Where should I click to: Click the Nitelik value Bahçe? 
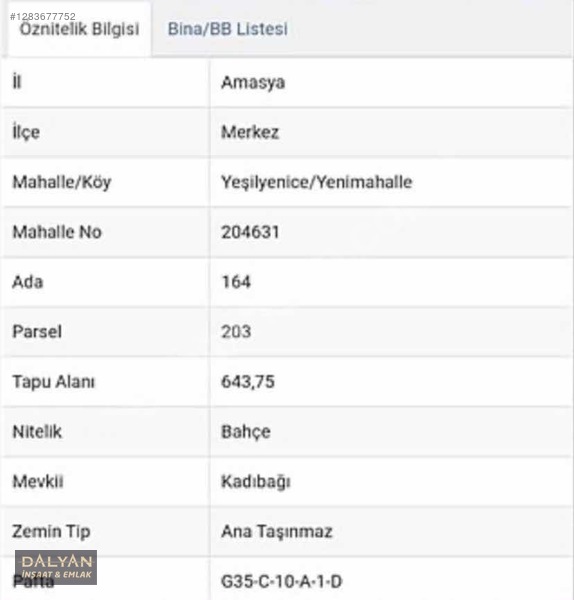pyautogui.click(x=246, y=432)
